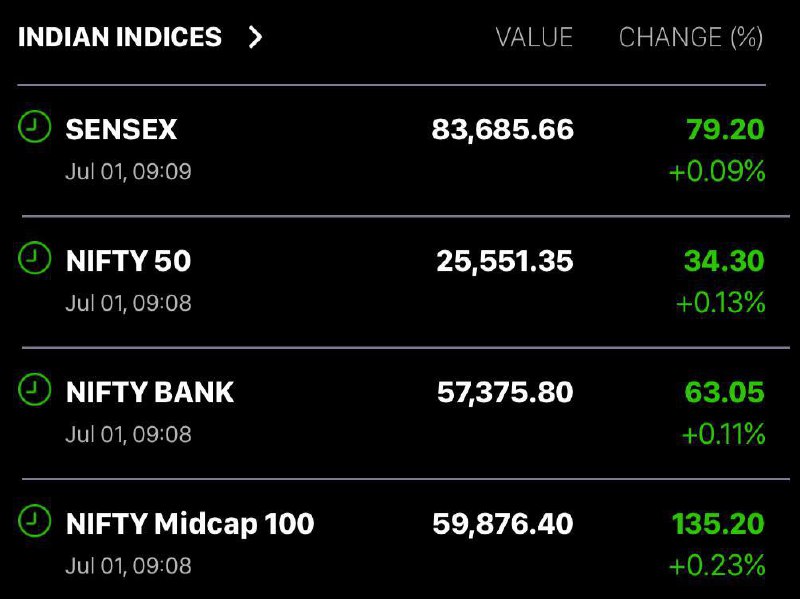Image resolution: width=800 pixels, height=599 pixels.
Task: Open the NIFTY BANK index name
Action: click(x=150, y=392)
